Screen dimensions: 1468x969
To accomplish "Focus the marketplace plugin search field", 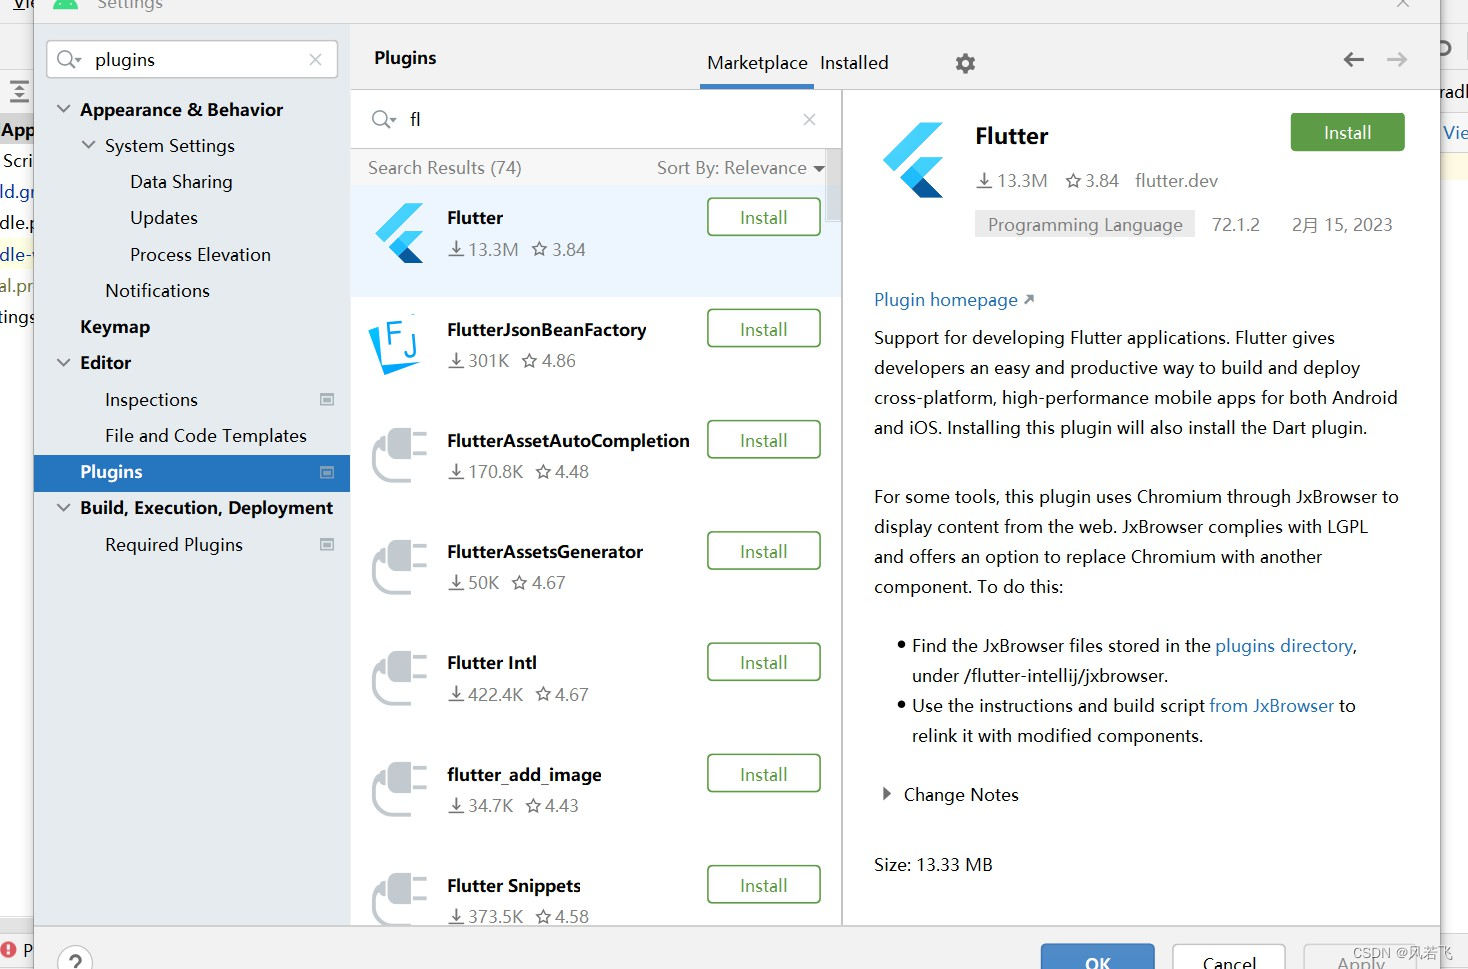I will (596, 119).
